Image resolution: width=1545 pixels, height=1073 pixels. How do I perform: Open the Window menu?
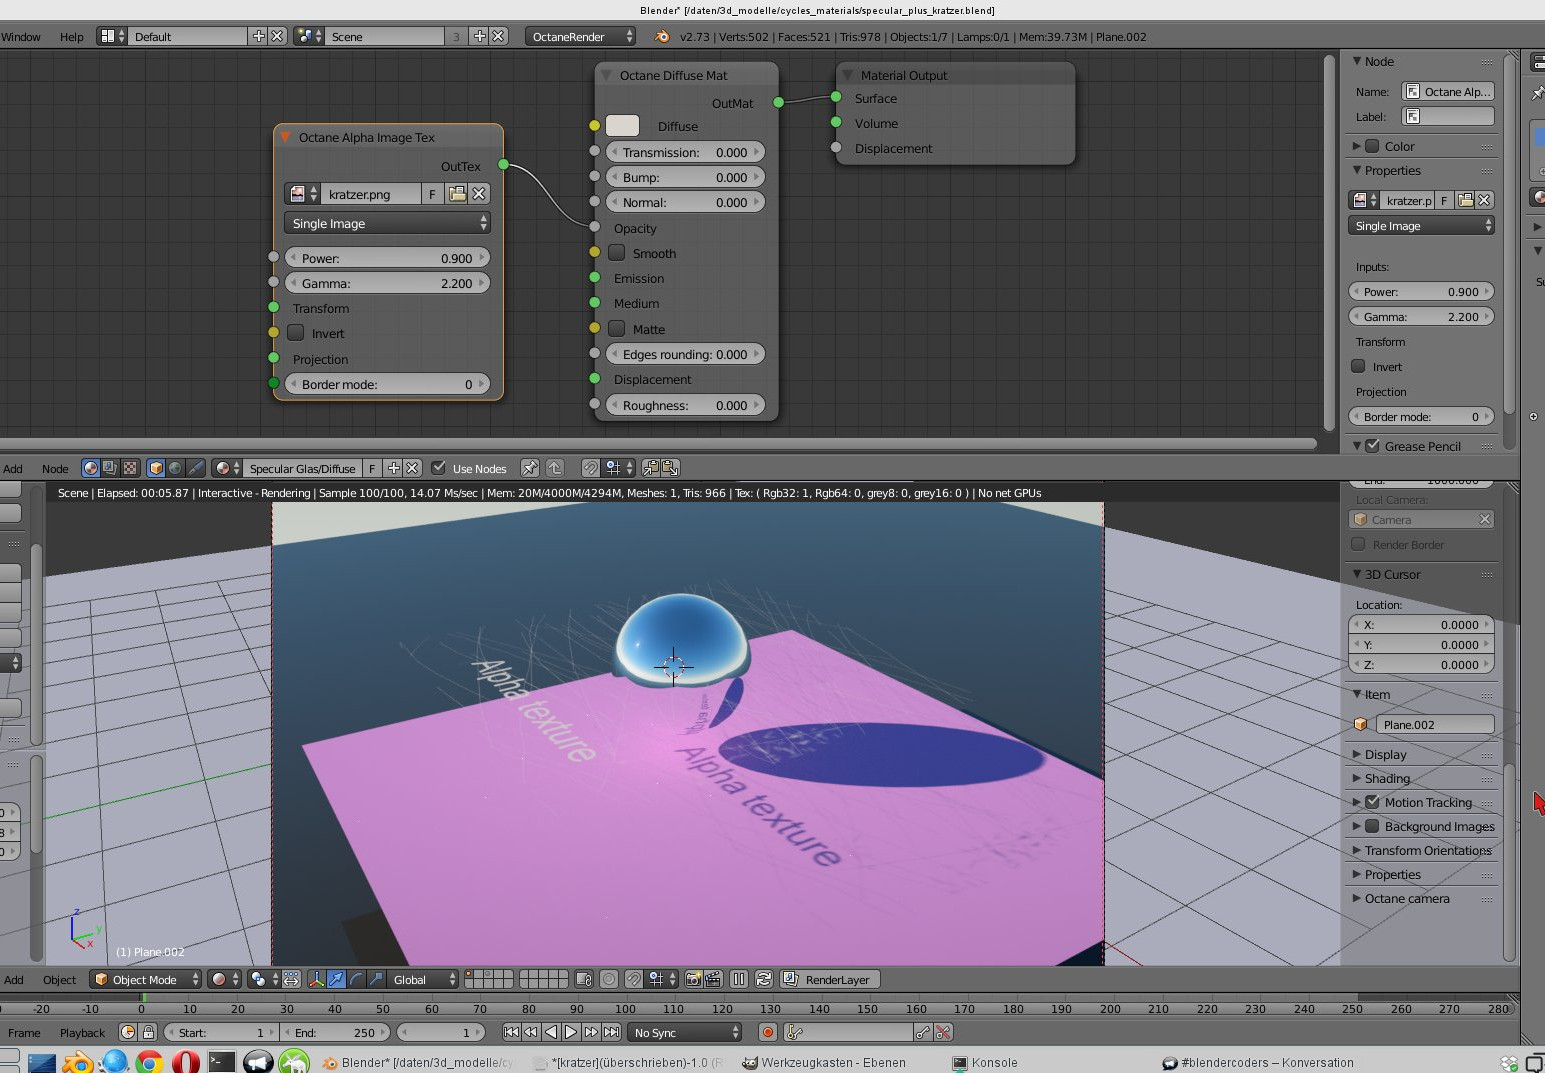(x=21, y=36)
